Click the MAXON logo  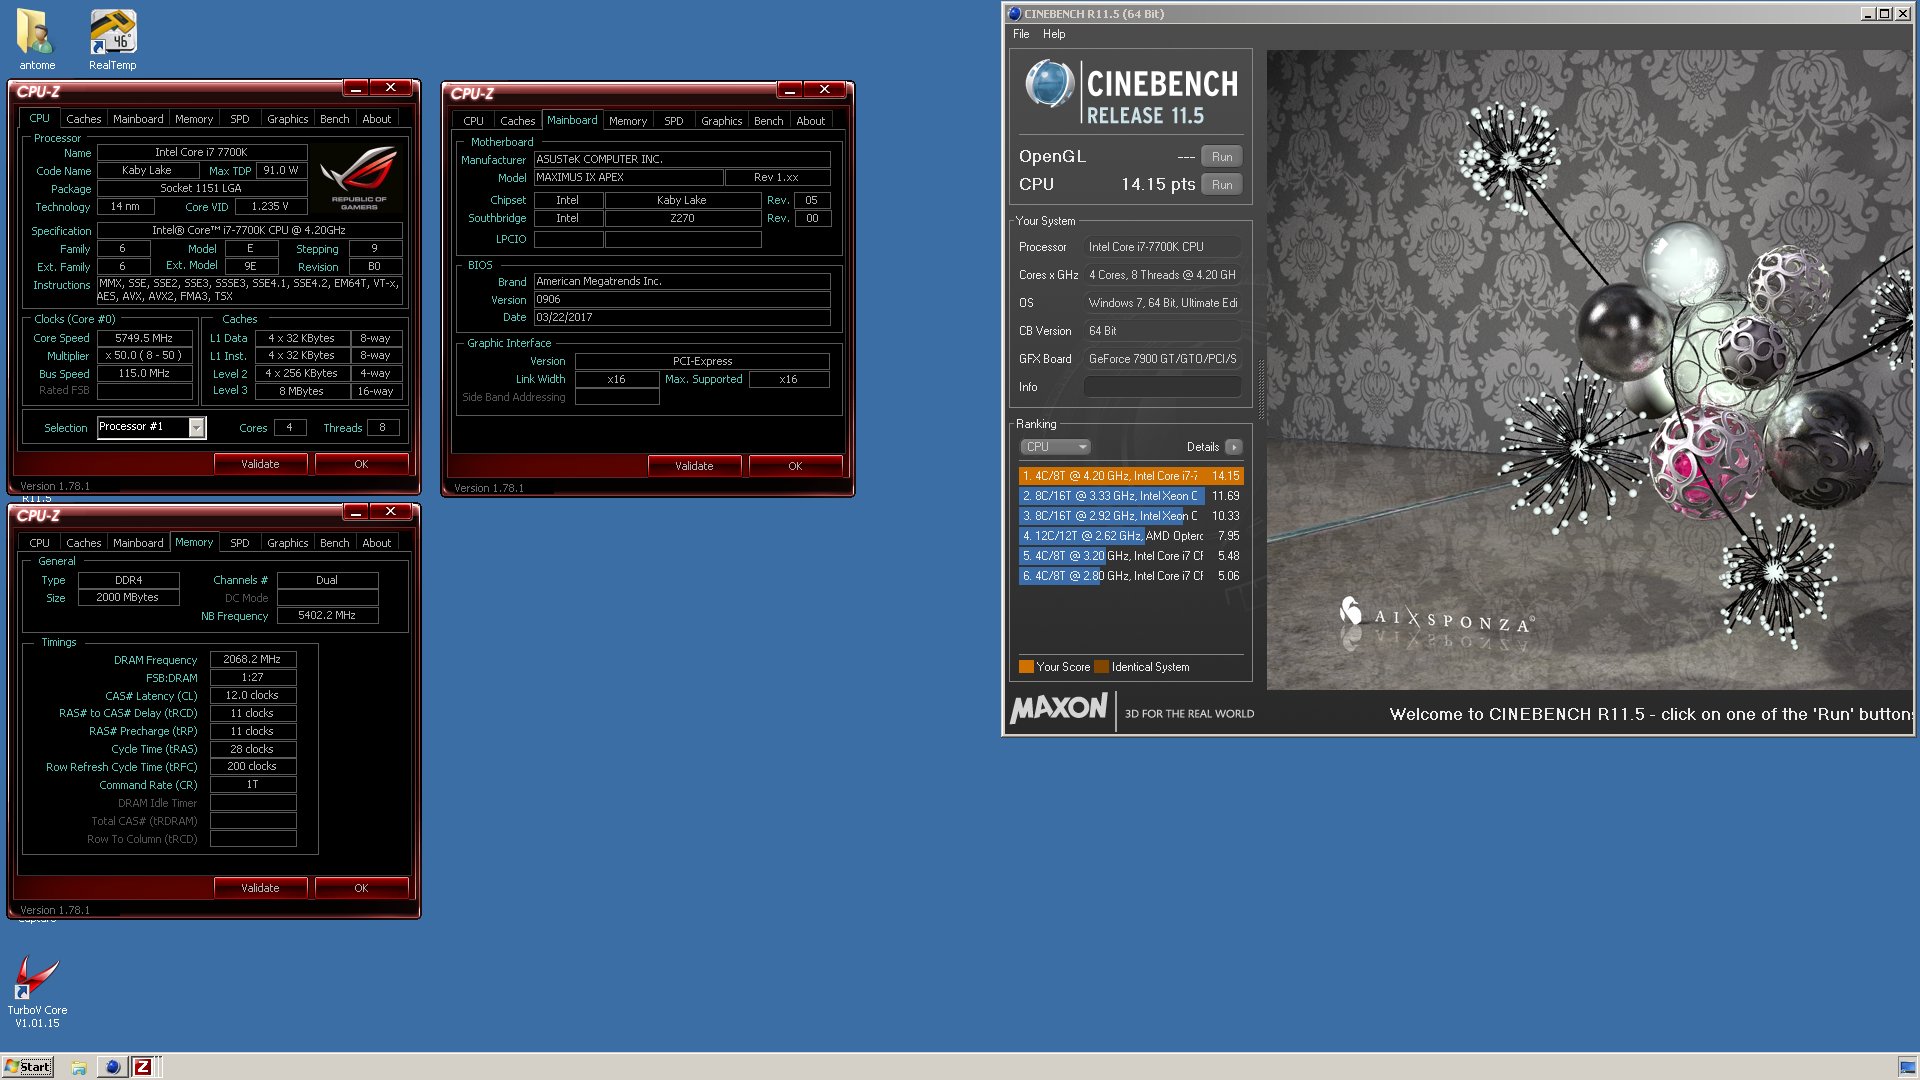pos(1058,709)
